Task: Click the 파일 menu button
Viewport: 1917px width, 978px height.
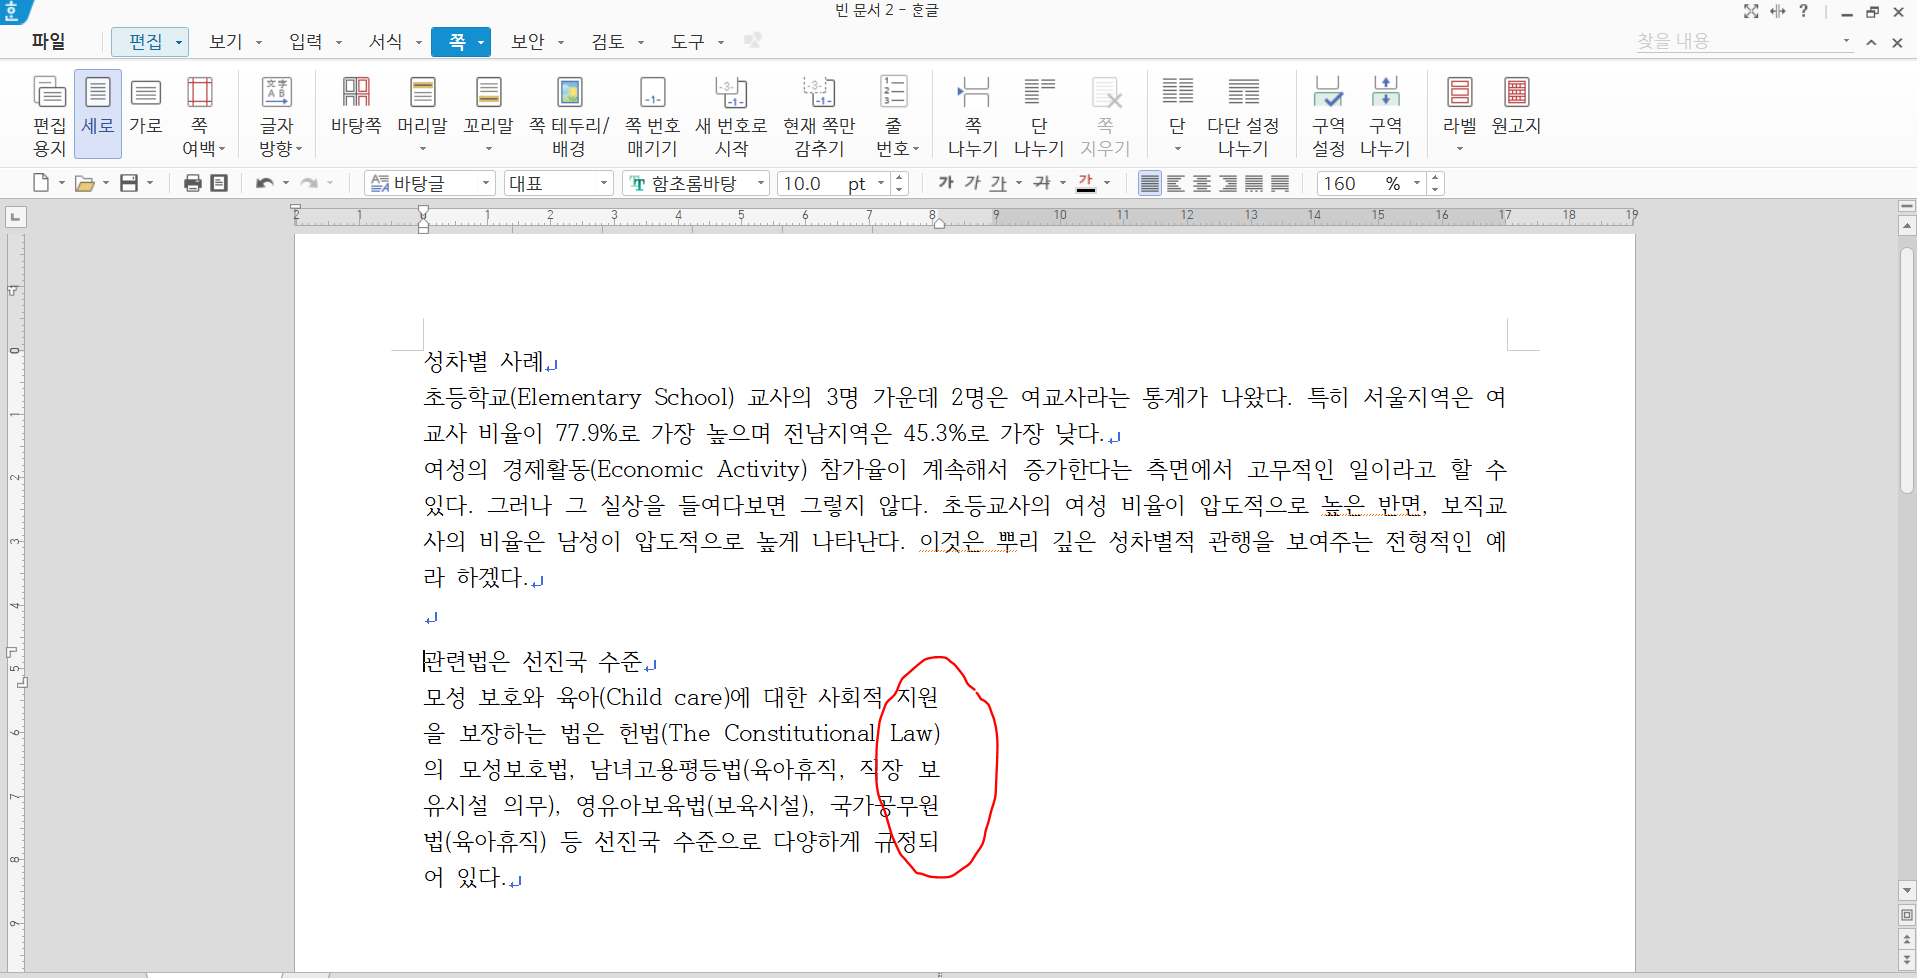Action: 48,42
